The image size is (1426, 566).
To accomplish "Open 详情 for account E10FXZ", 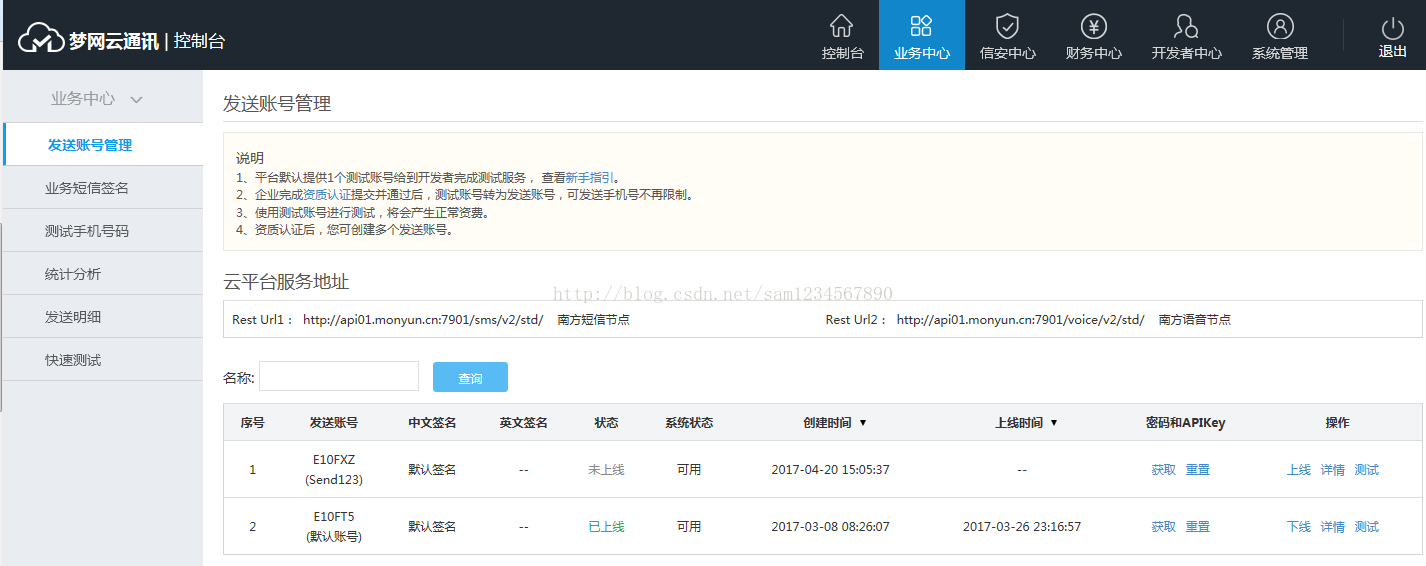I will pyautogui.click(x=1333, y=470).
